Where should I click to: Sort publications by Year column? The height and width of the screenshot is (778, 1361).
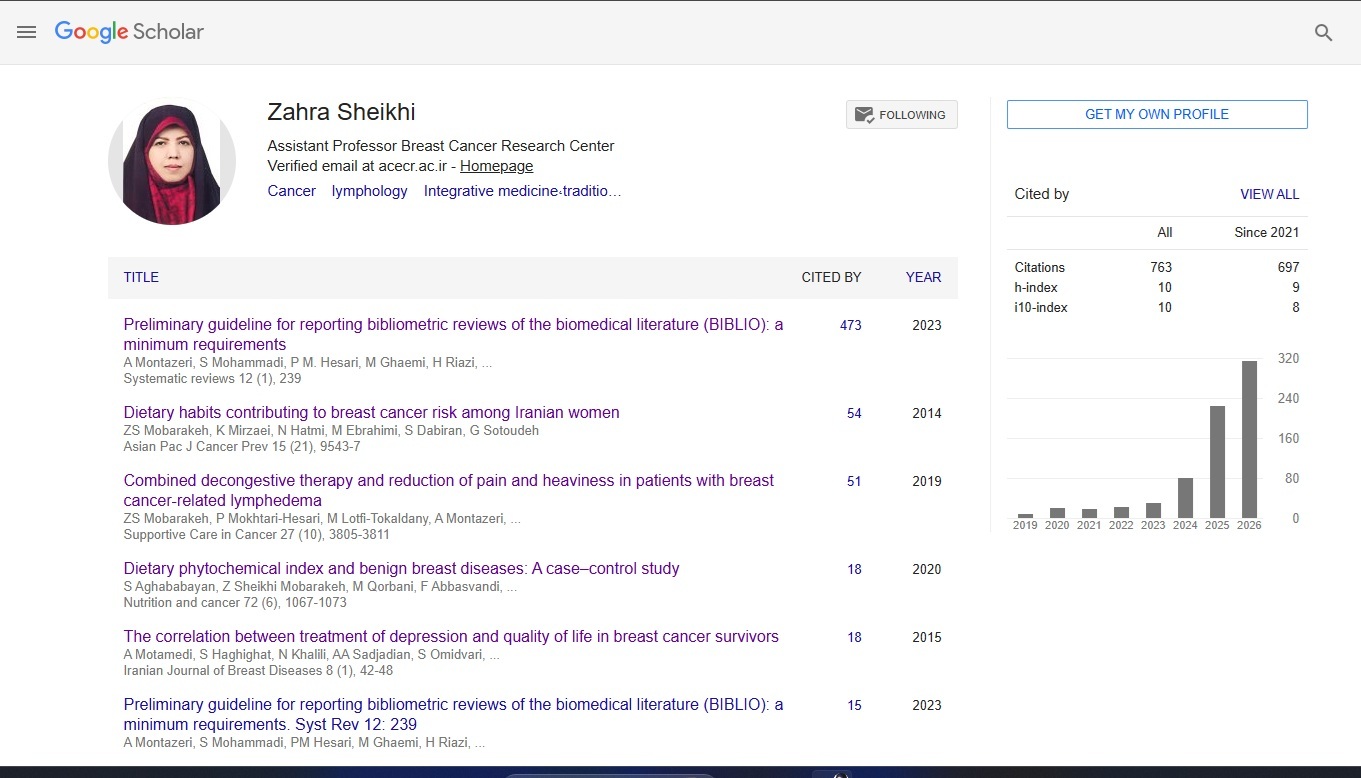click(923, 277)
